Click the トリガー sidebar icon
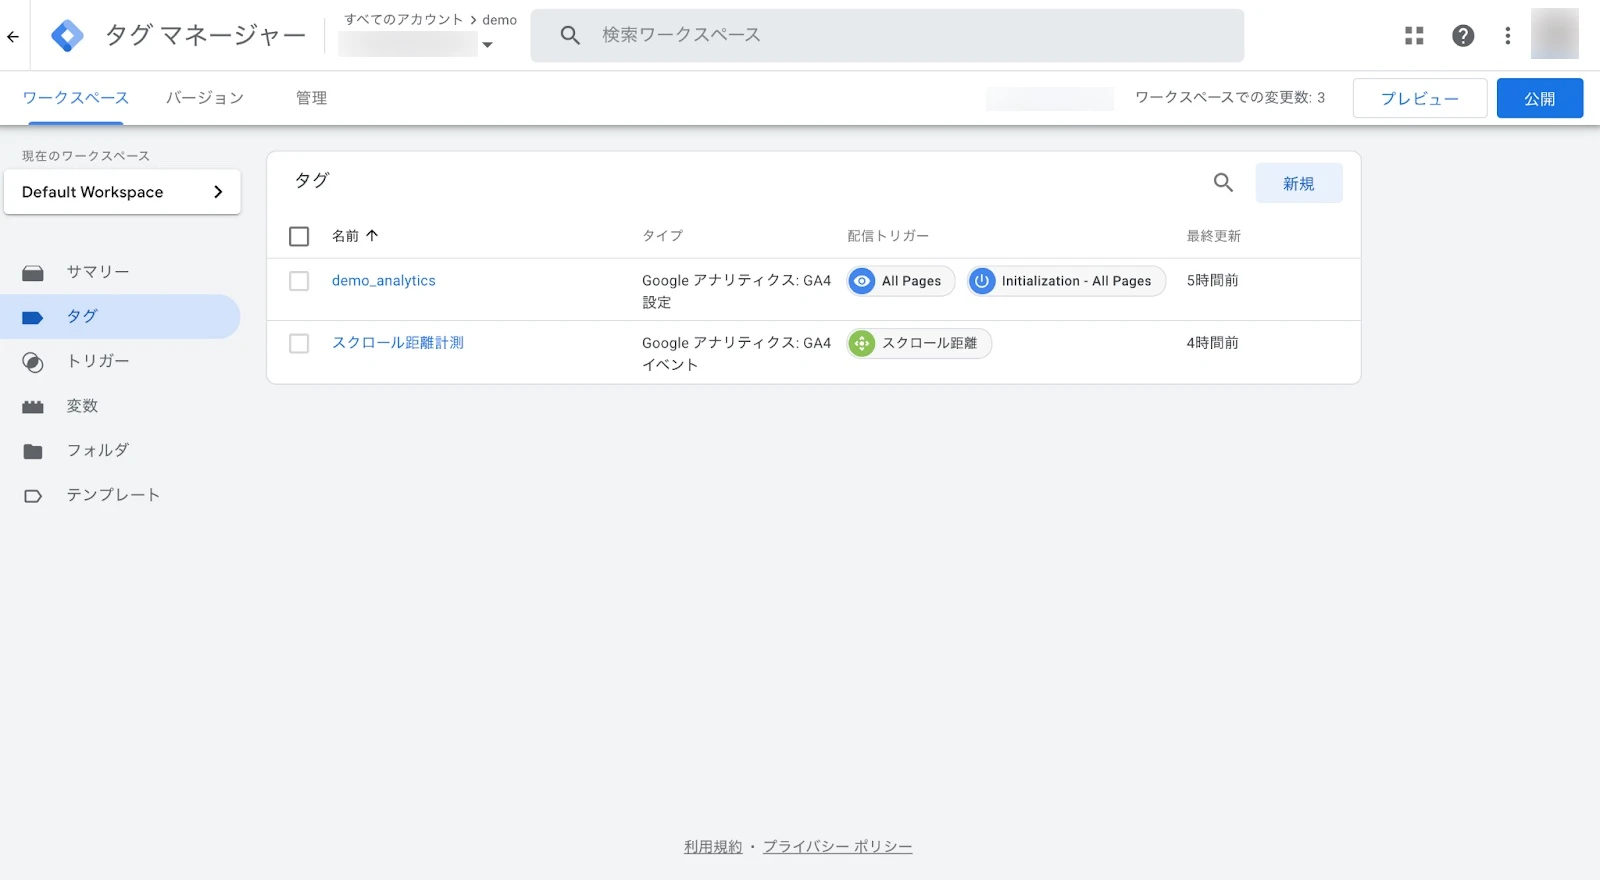 33,362
